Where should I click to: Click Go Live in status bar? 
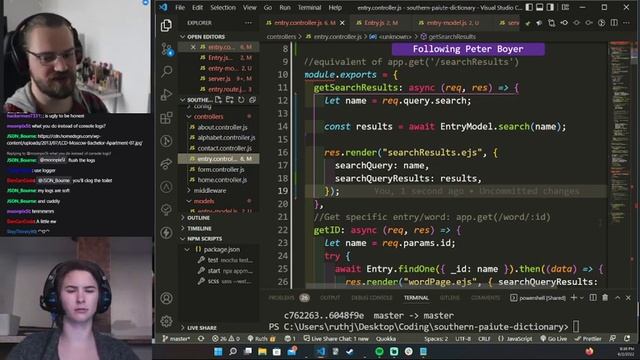(x=554, y=338)
